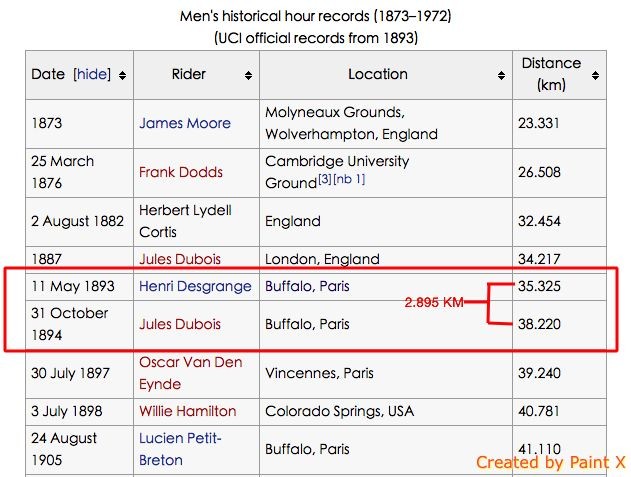
Task: Toggle the [hide] control in the Date header
Action: pos(92,74)
